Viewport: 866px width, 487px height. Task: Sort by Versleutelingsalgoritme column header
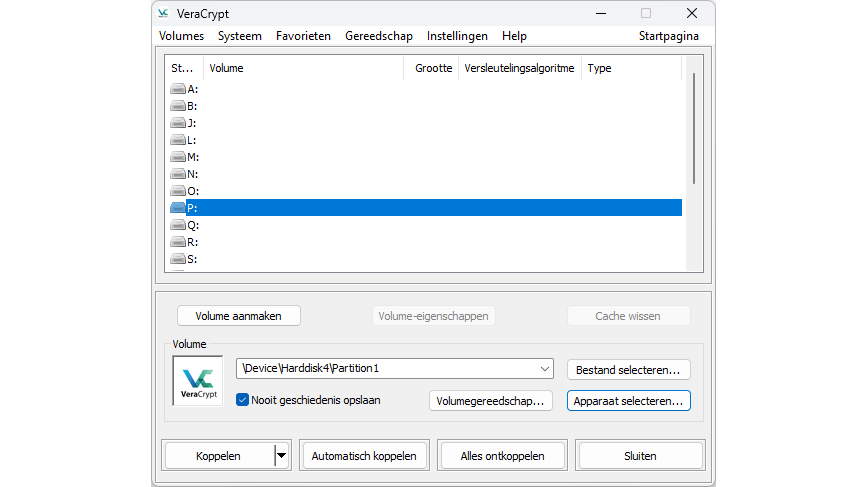point(520,68)
